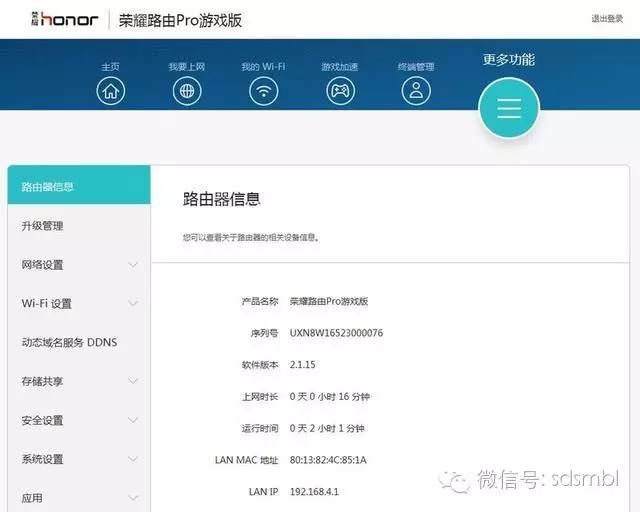Viewport: 640px width, 512px height.
Task: Click the 荣耀路由Pro游戏版 header title
Action: (x=180, y=20)
